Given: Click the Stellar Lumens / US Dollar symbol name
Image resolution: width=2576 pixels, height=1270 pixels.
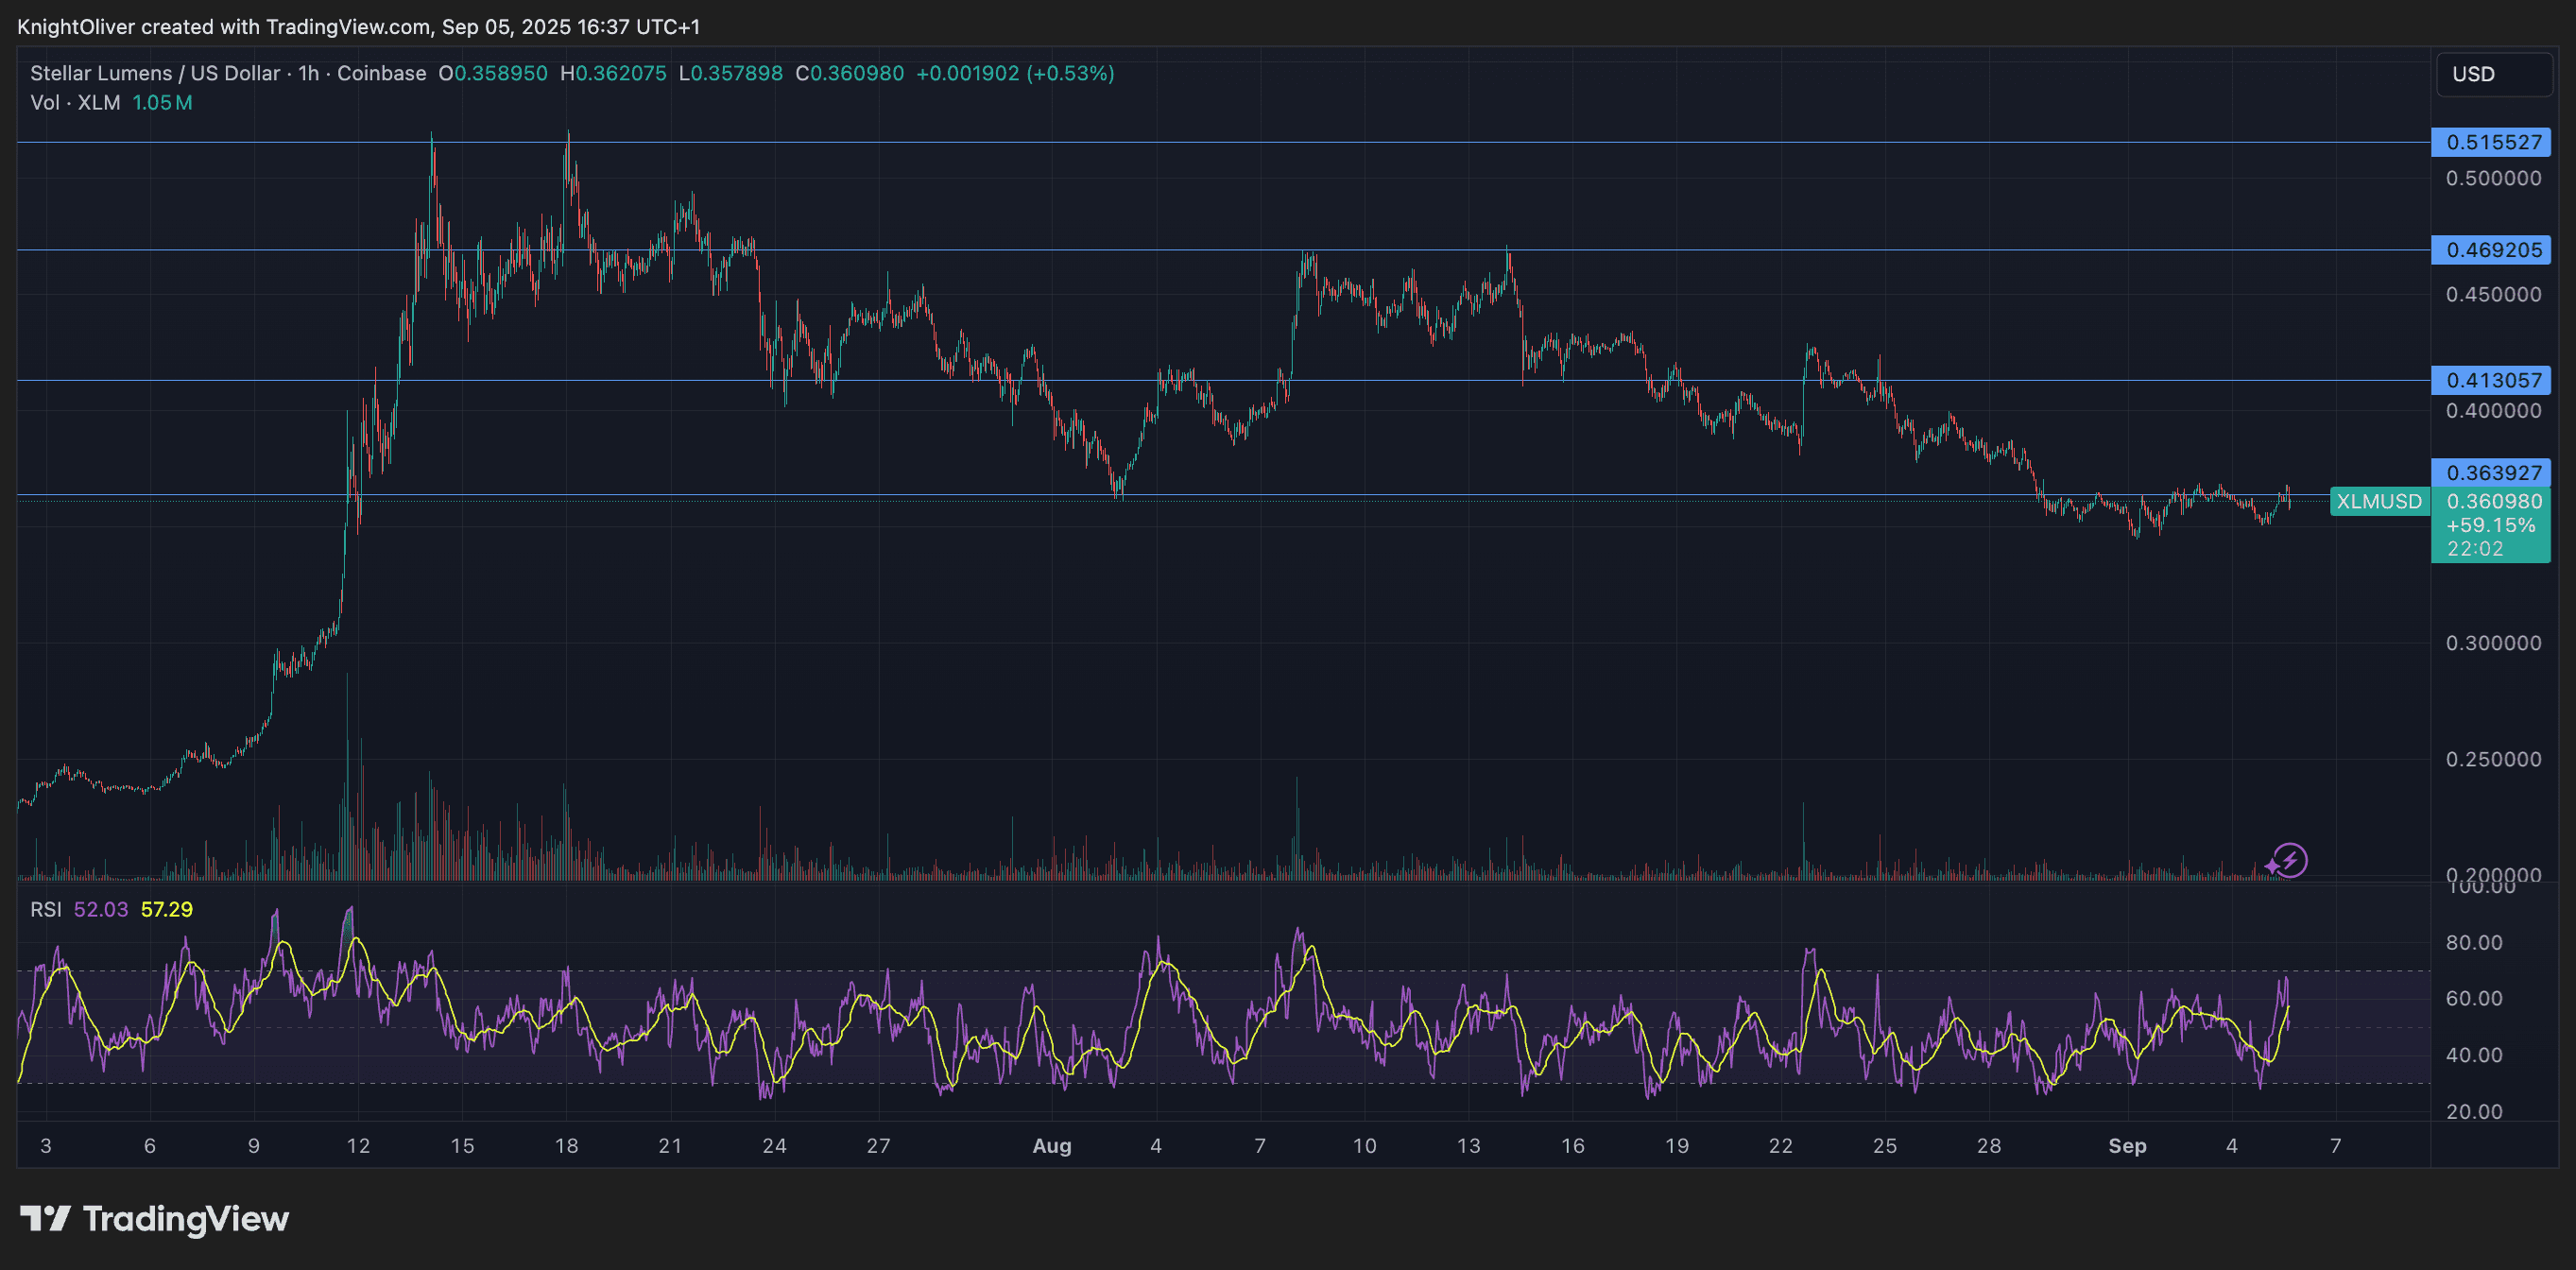Looking at the screenshot, I should [x=157, y=72].
